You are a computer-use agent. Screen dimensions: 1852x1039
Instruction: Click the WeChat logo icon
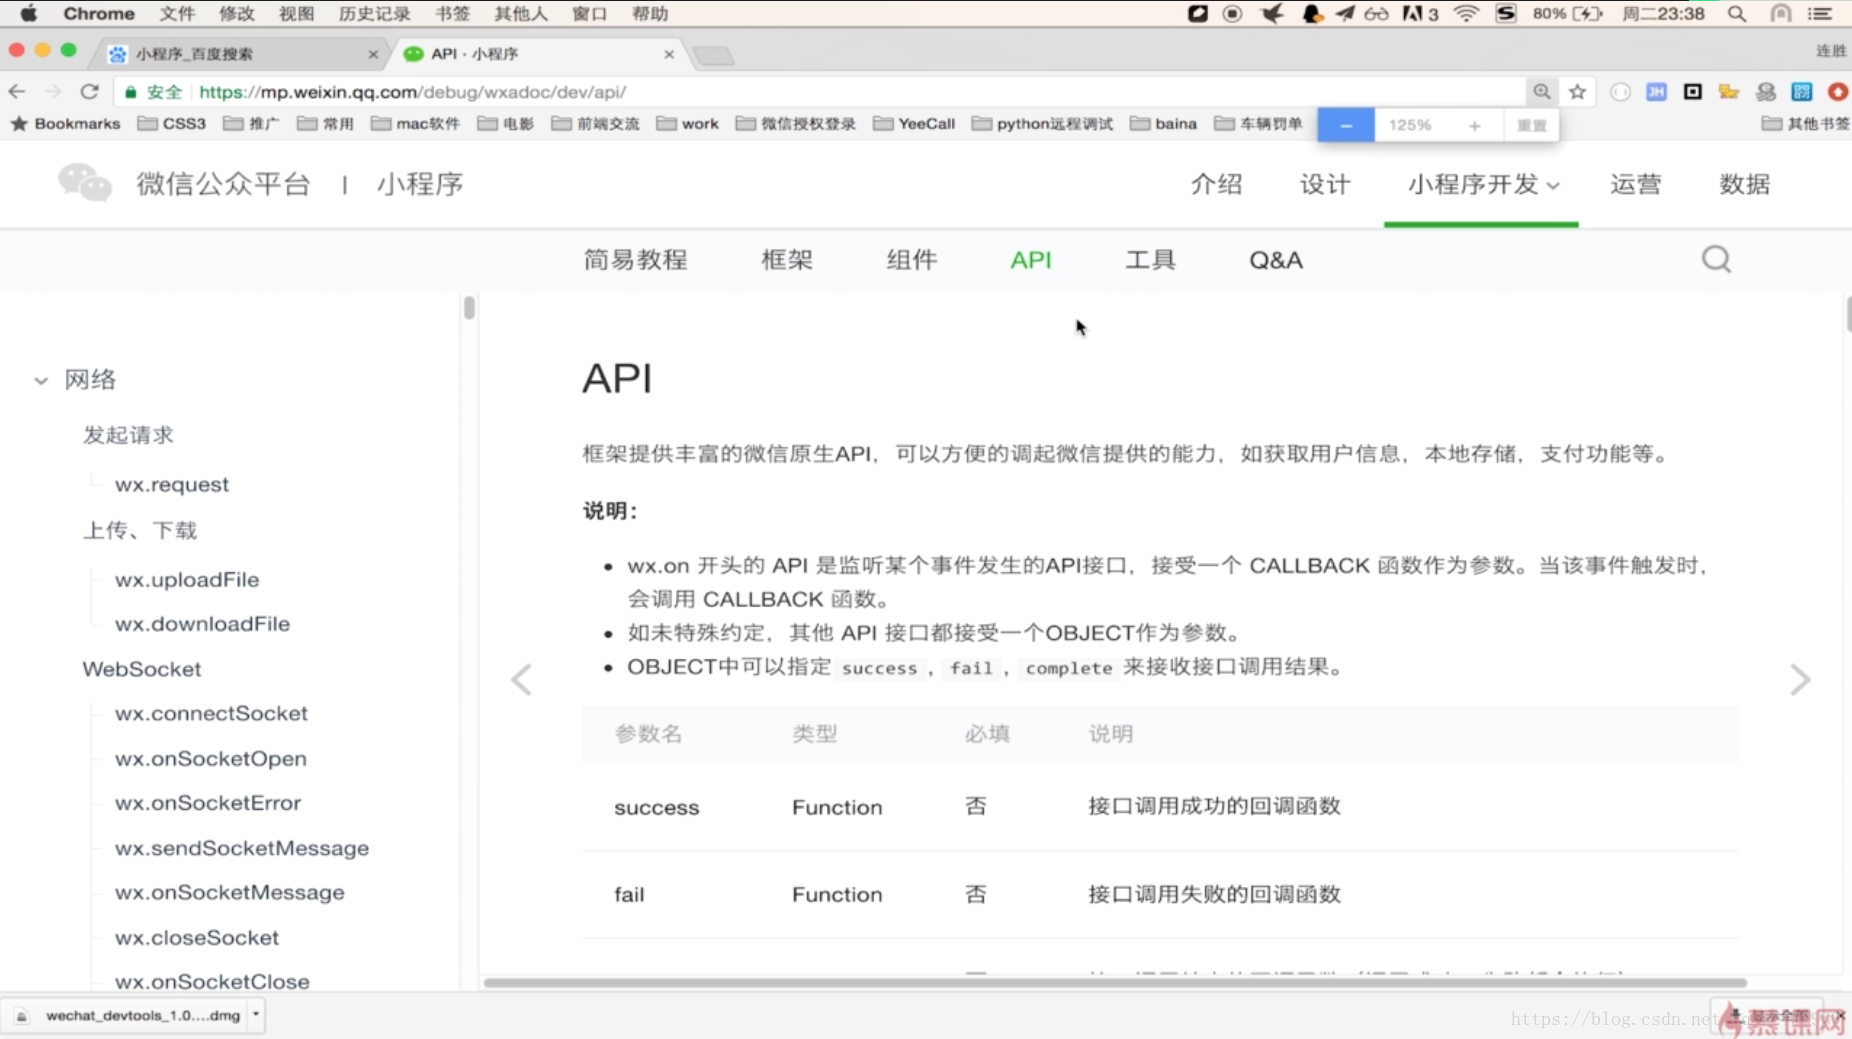point(85,183)
